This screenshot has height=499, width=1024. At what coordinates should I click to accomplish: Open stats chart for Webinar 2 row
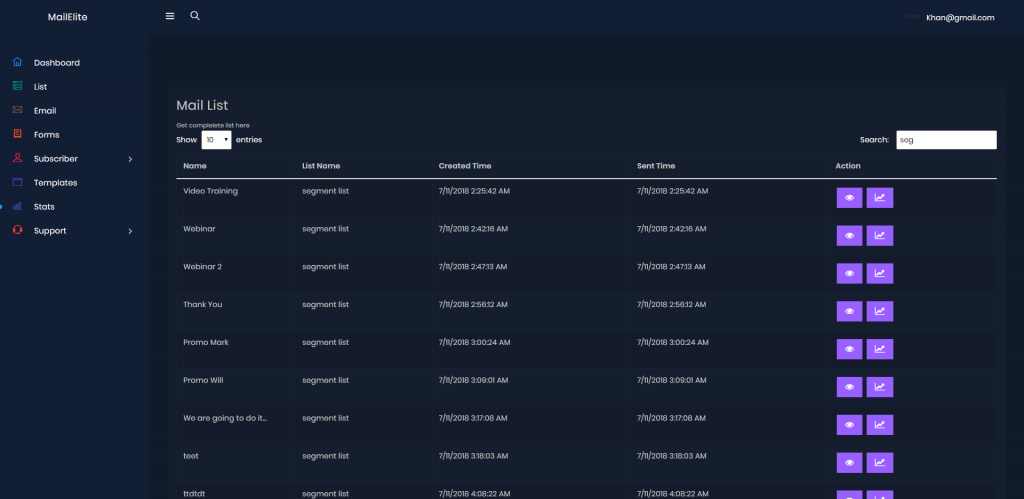point(880,273)
